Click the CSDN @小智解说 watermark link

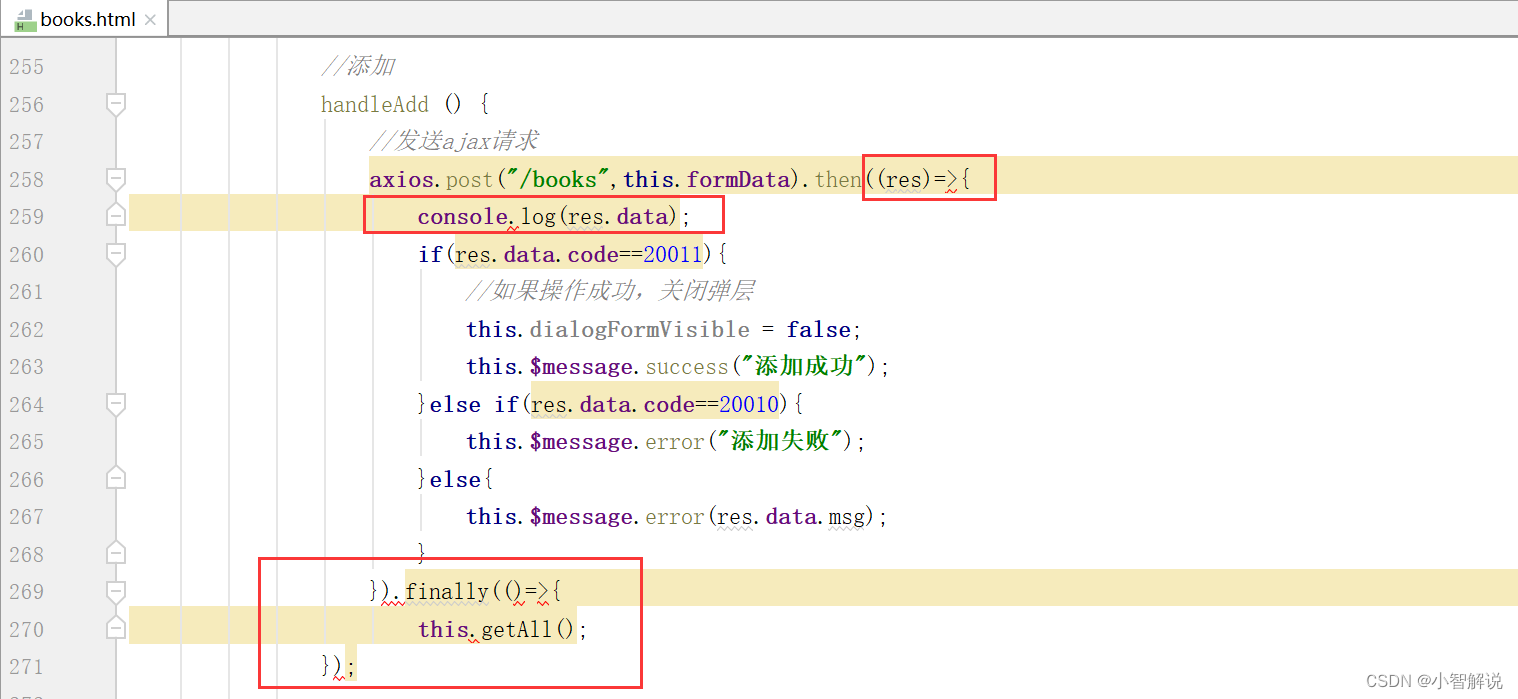pyautogui.click(x=1436, y=680)
